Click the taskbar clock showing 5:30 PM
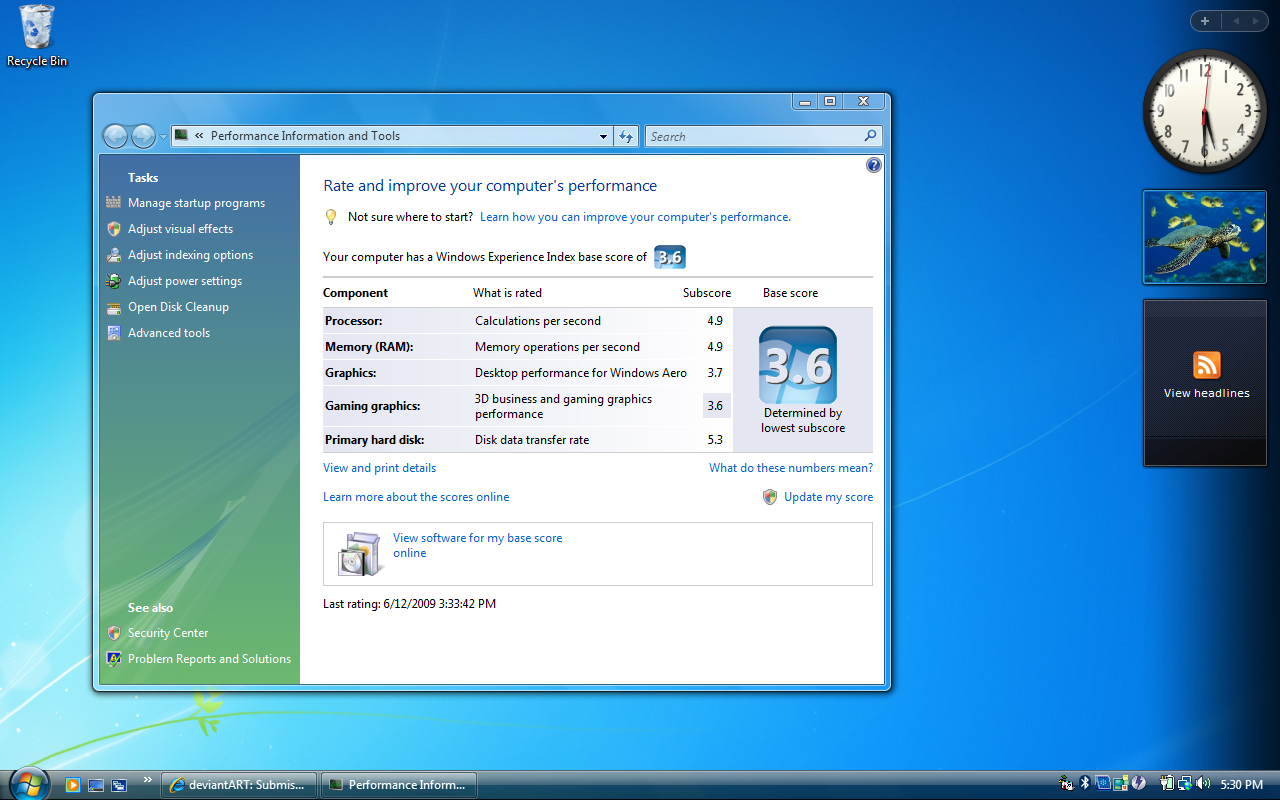This screenshot has width=1280, height=800. tap(1242, 785)
